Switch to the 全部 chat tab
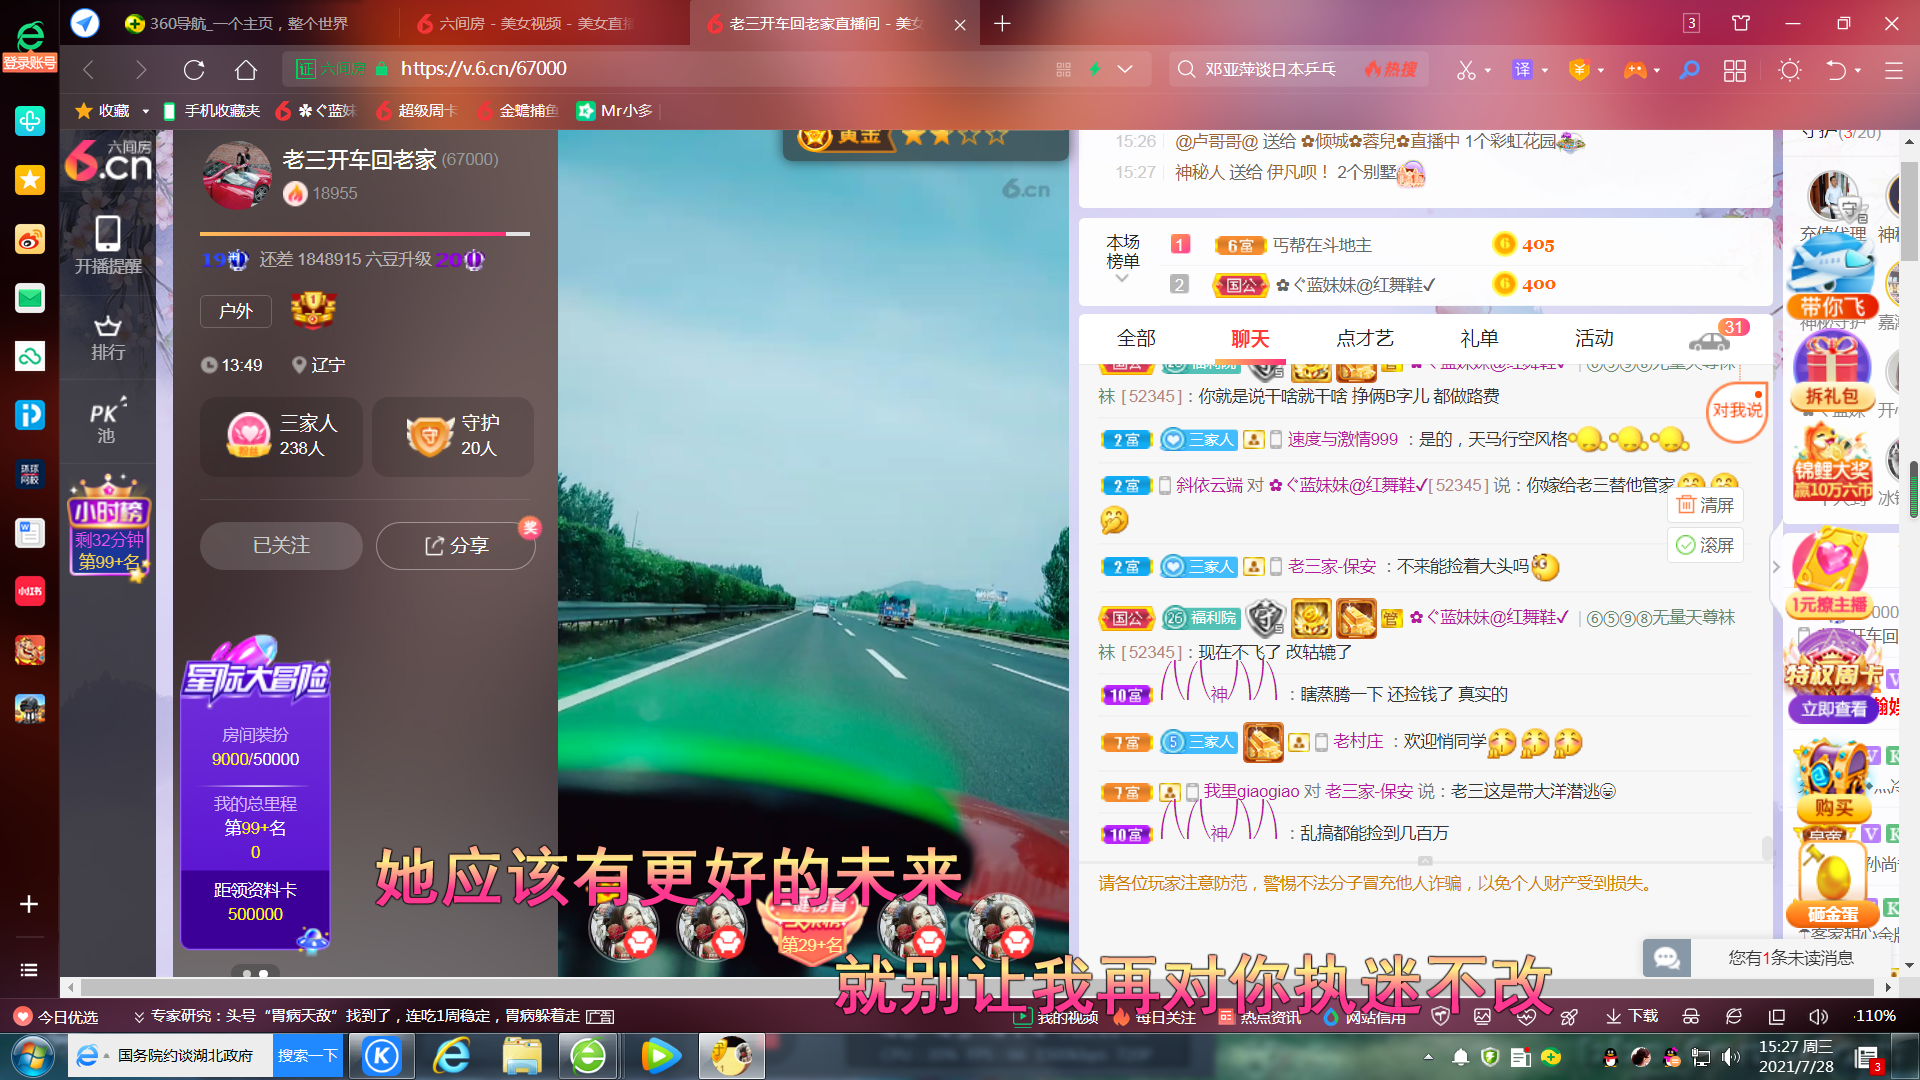 pyautogui.click(x=1136, y=338)
